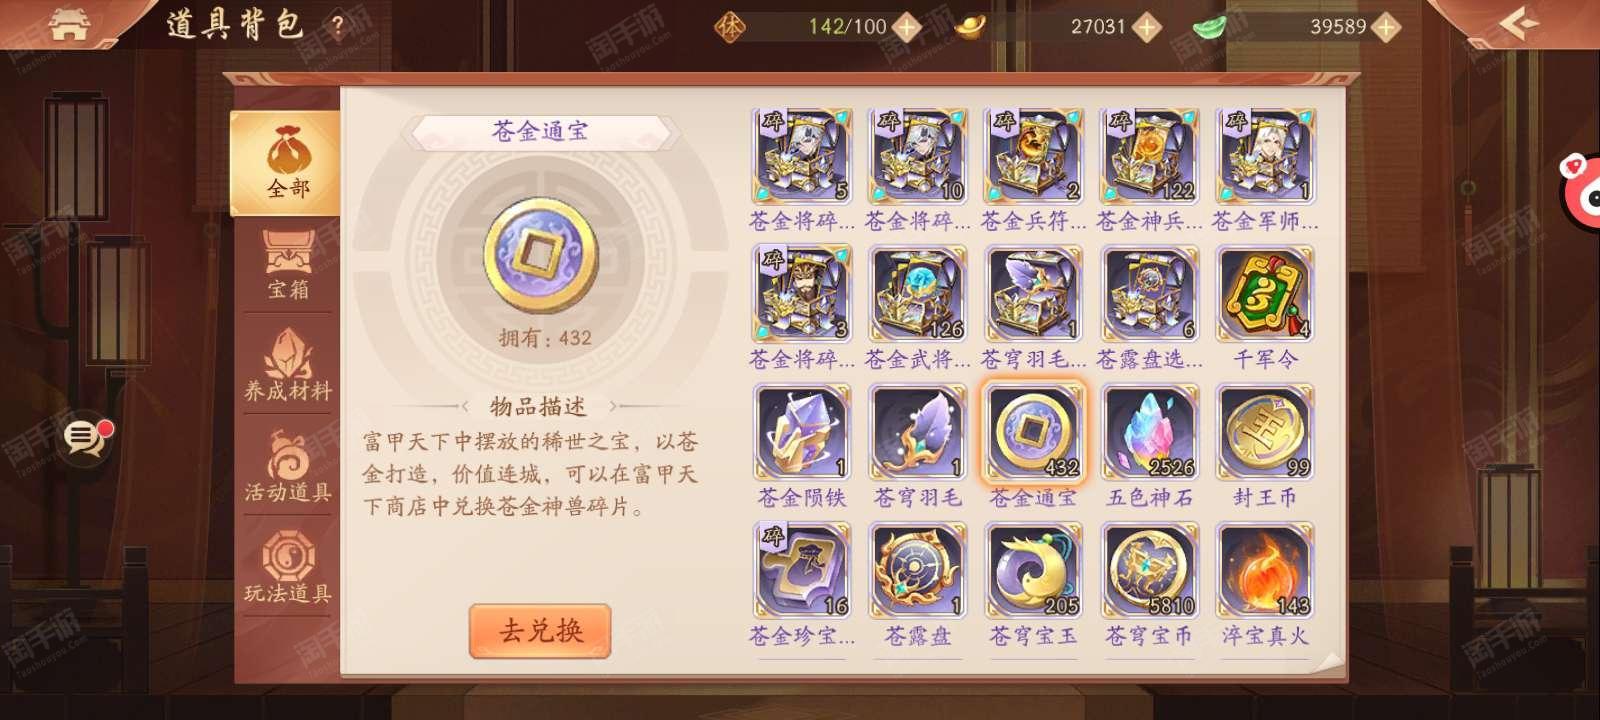Open help question mark next to 道具背包
This screenshot has height=720, width=1600.
338,27
